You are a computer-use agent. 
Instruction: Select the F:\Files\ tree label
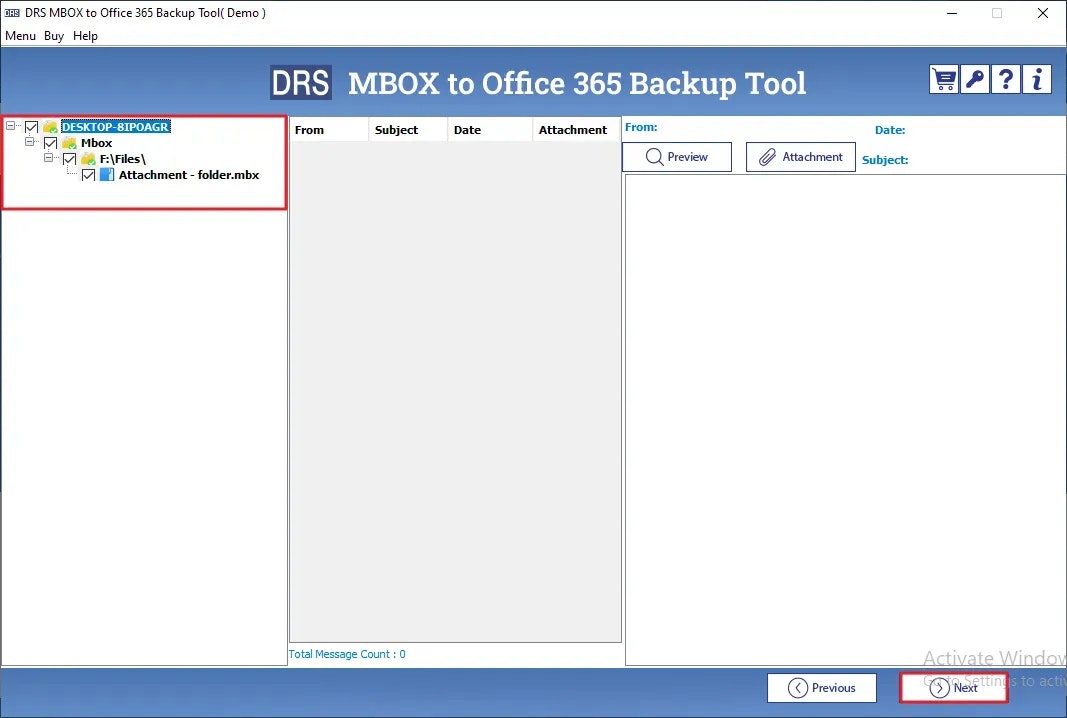[123, 159]
